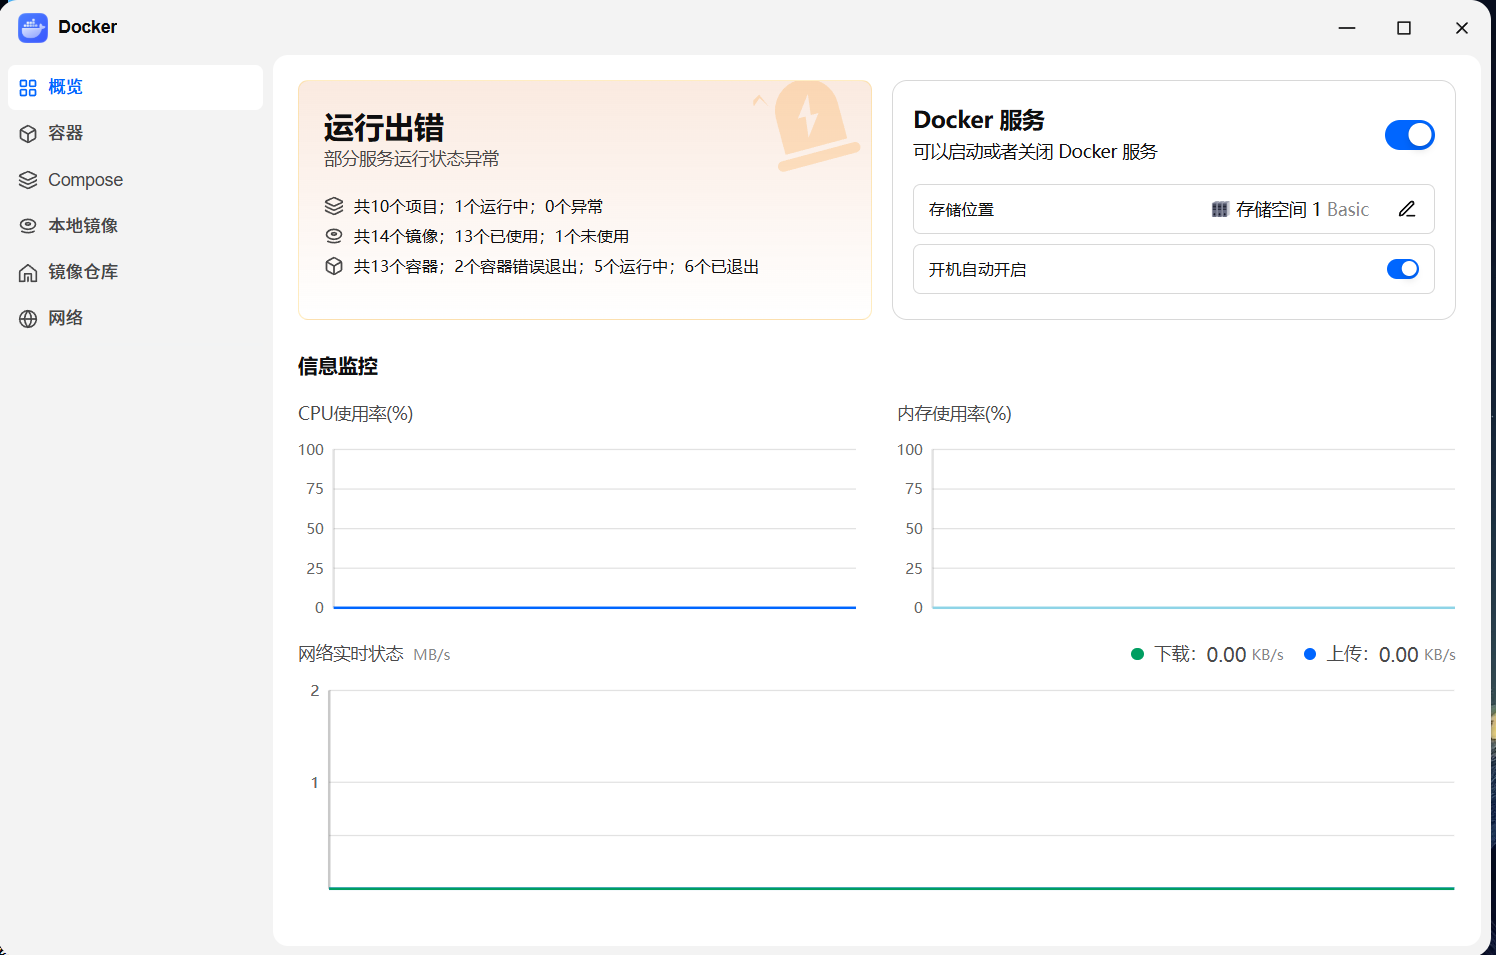
Task: Click the 共13个容器 containers summary line
Action: pyautogui.click(x=556, y=266)
